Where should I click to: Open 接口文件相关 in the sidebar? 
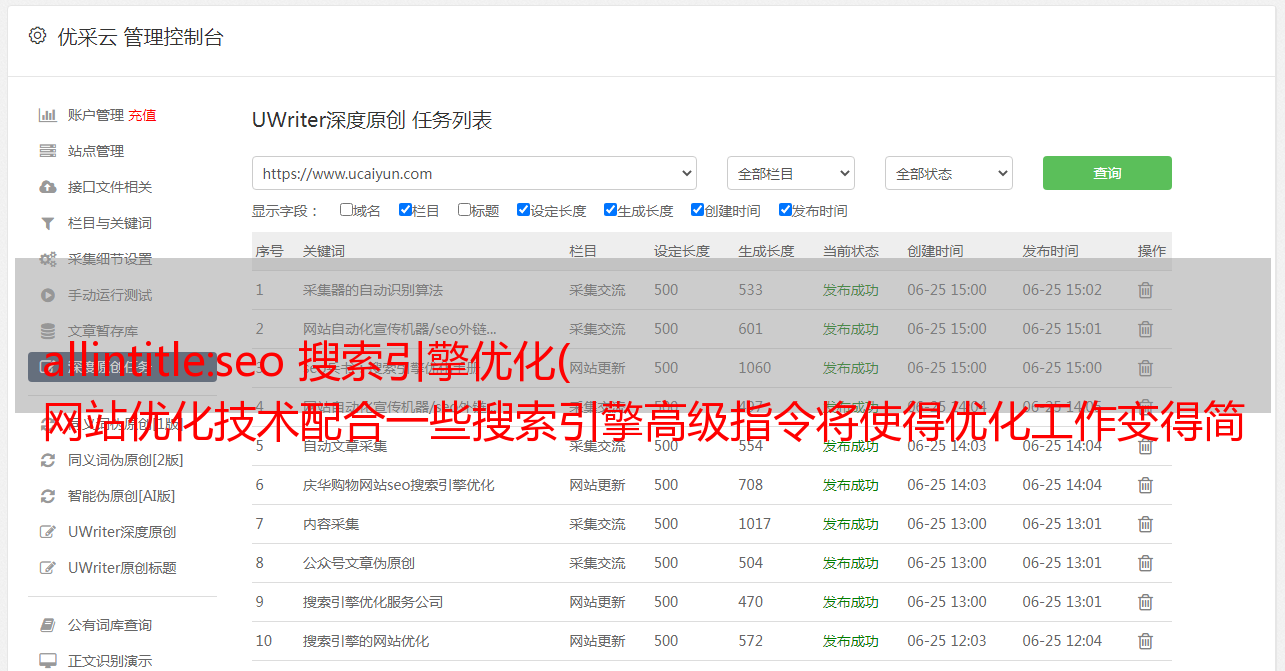tap(110, 187)
